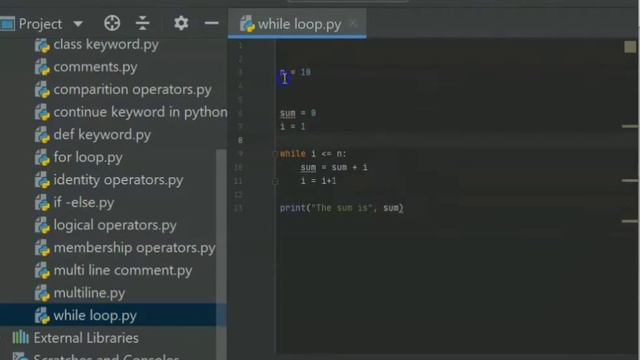Click the 'while i <= n:' line
The image size is (640, 360).
313,154
